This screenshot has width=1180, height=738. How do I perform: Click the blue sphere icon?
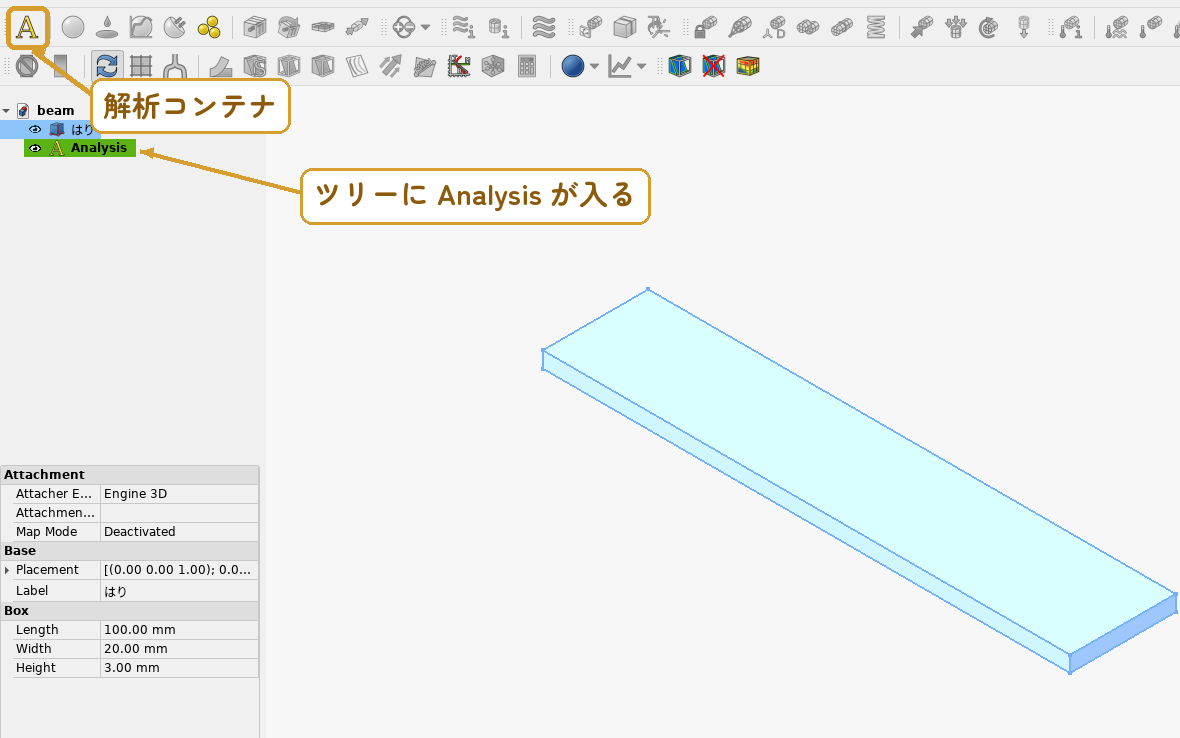573,66
